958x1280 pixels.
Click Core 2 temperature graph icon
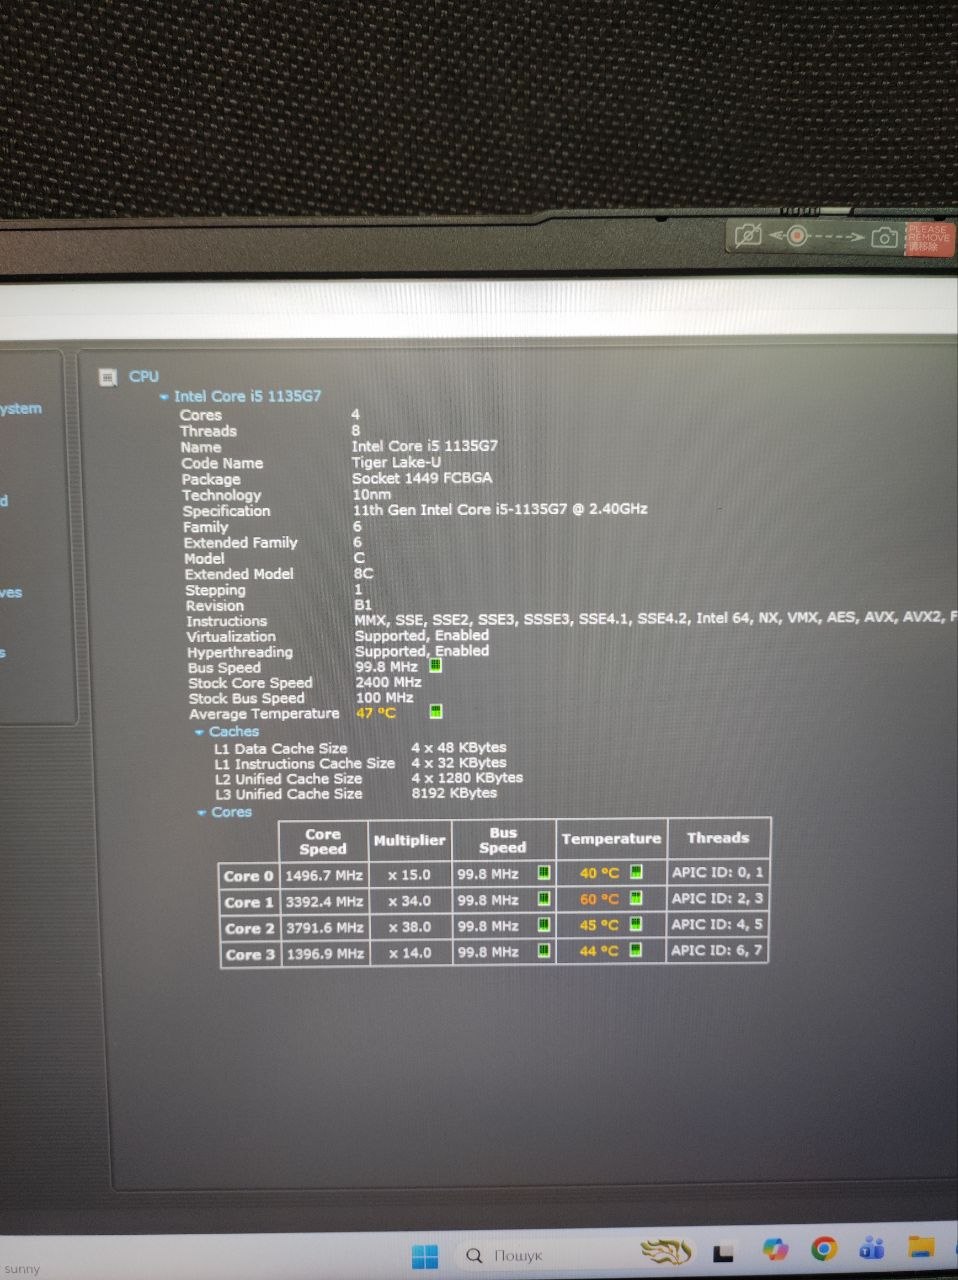[636, 924]
